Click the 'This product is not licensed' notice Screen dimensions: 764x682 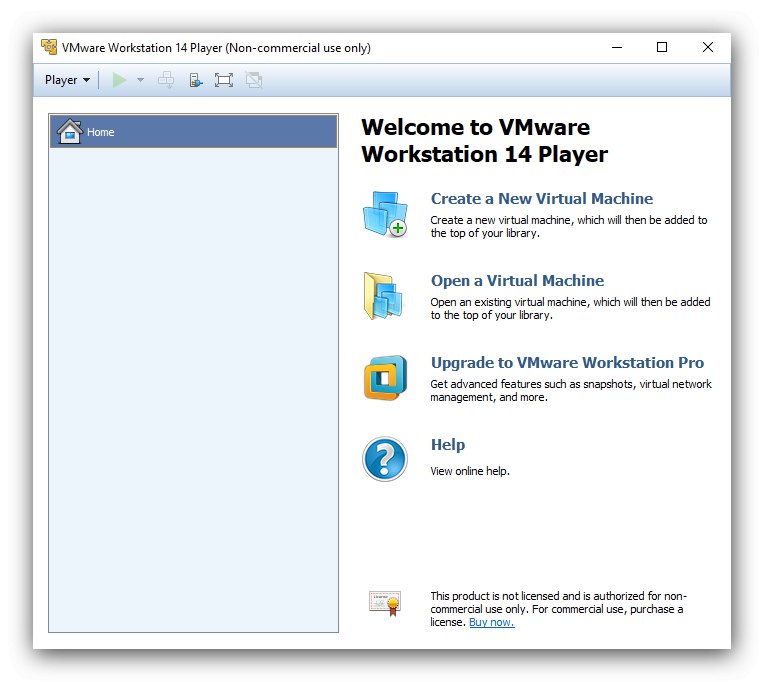558,609
